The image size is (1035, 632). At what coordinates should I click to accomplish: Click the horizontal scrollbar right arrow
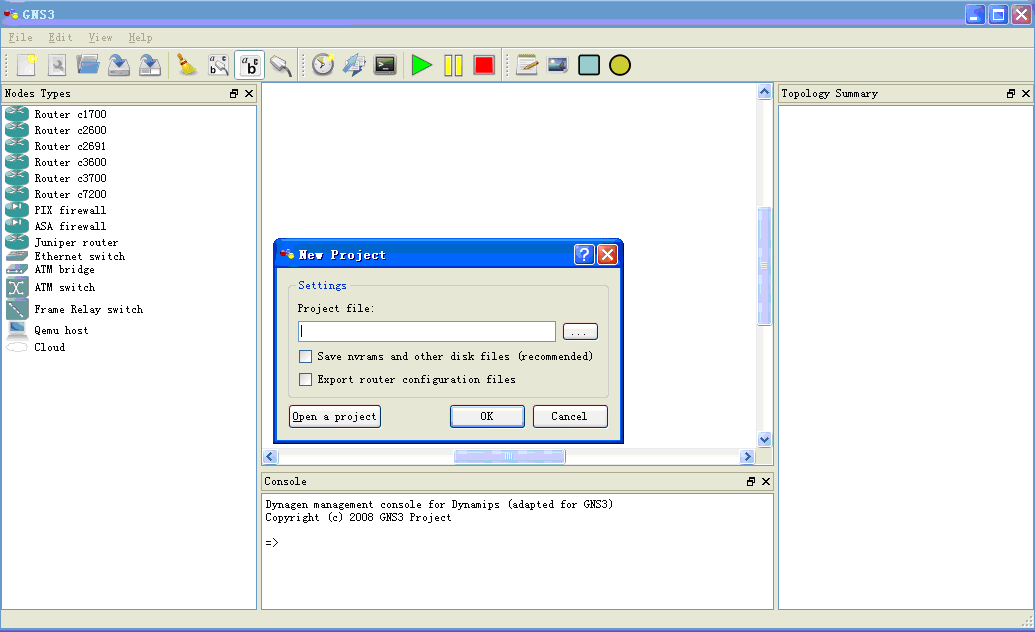pos(747,456)
